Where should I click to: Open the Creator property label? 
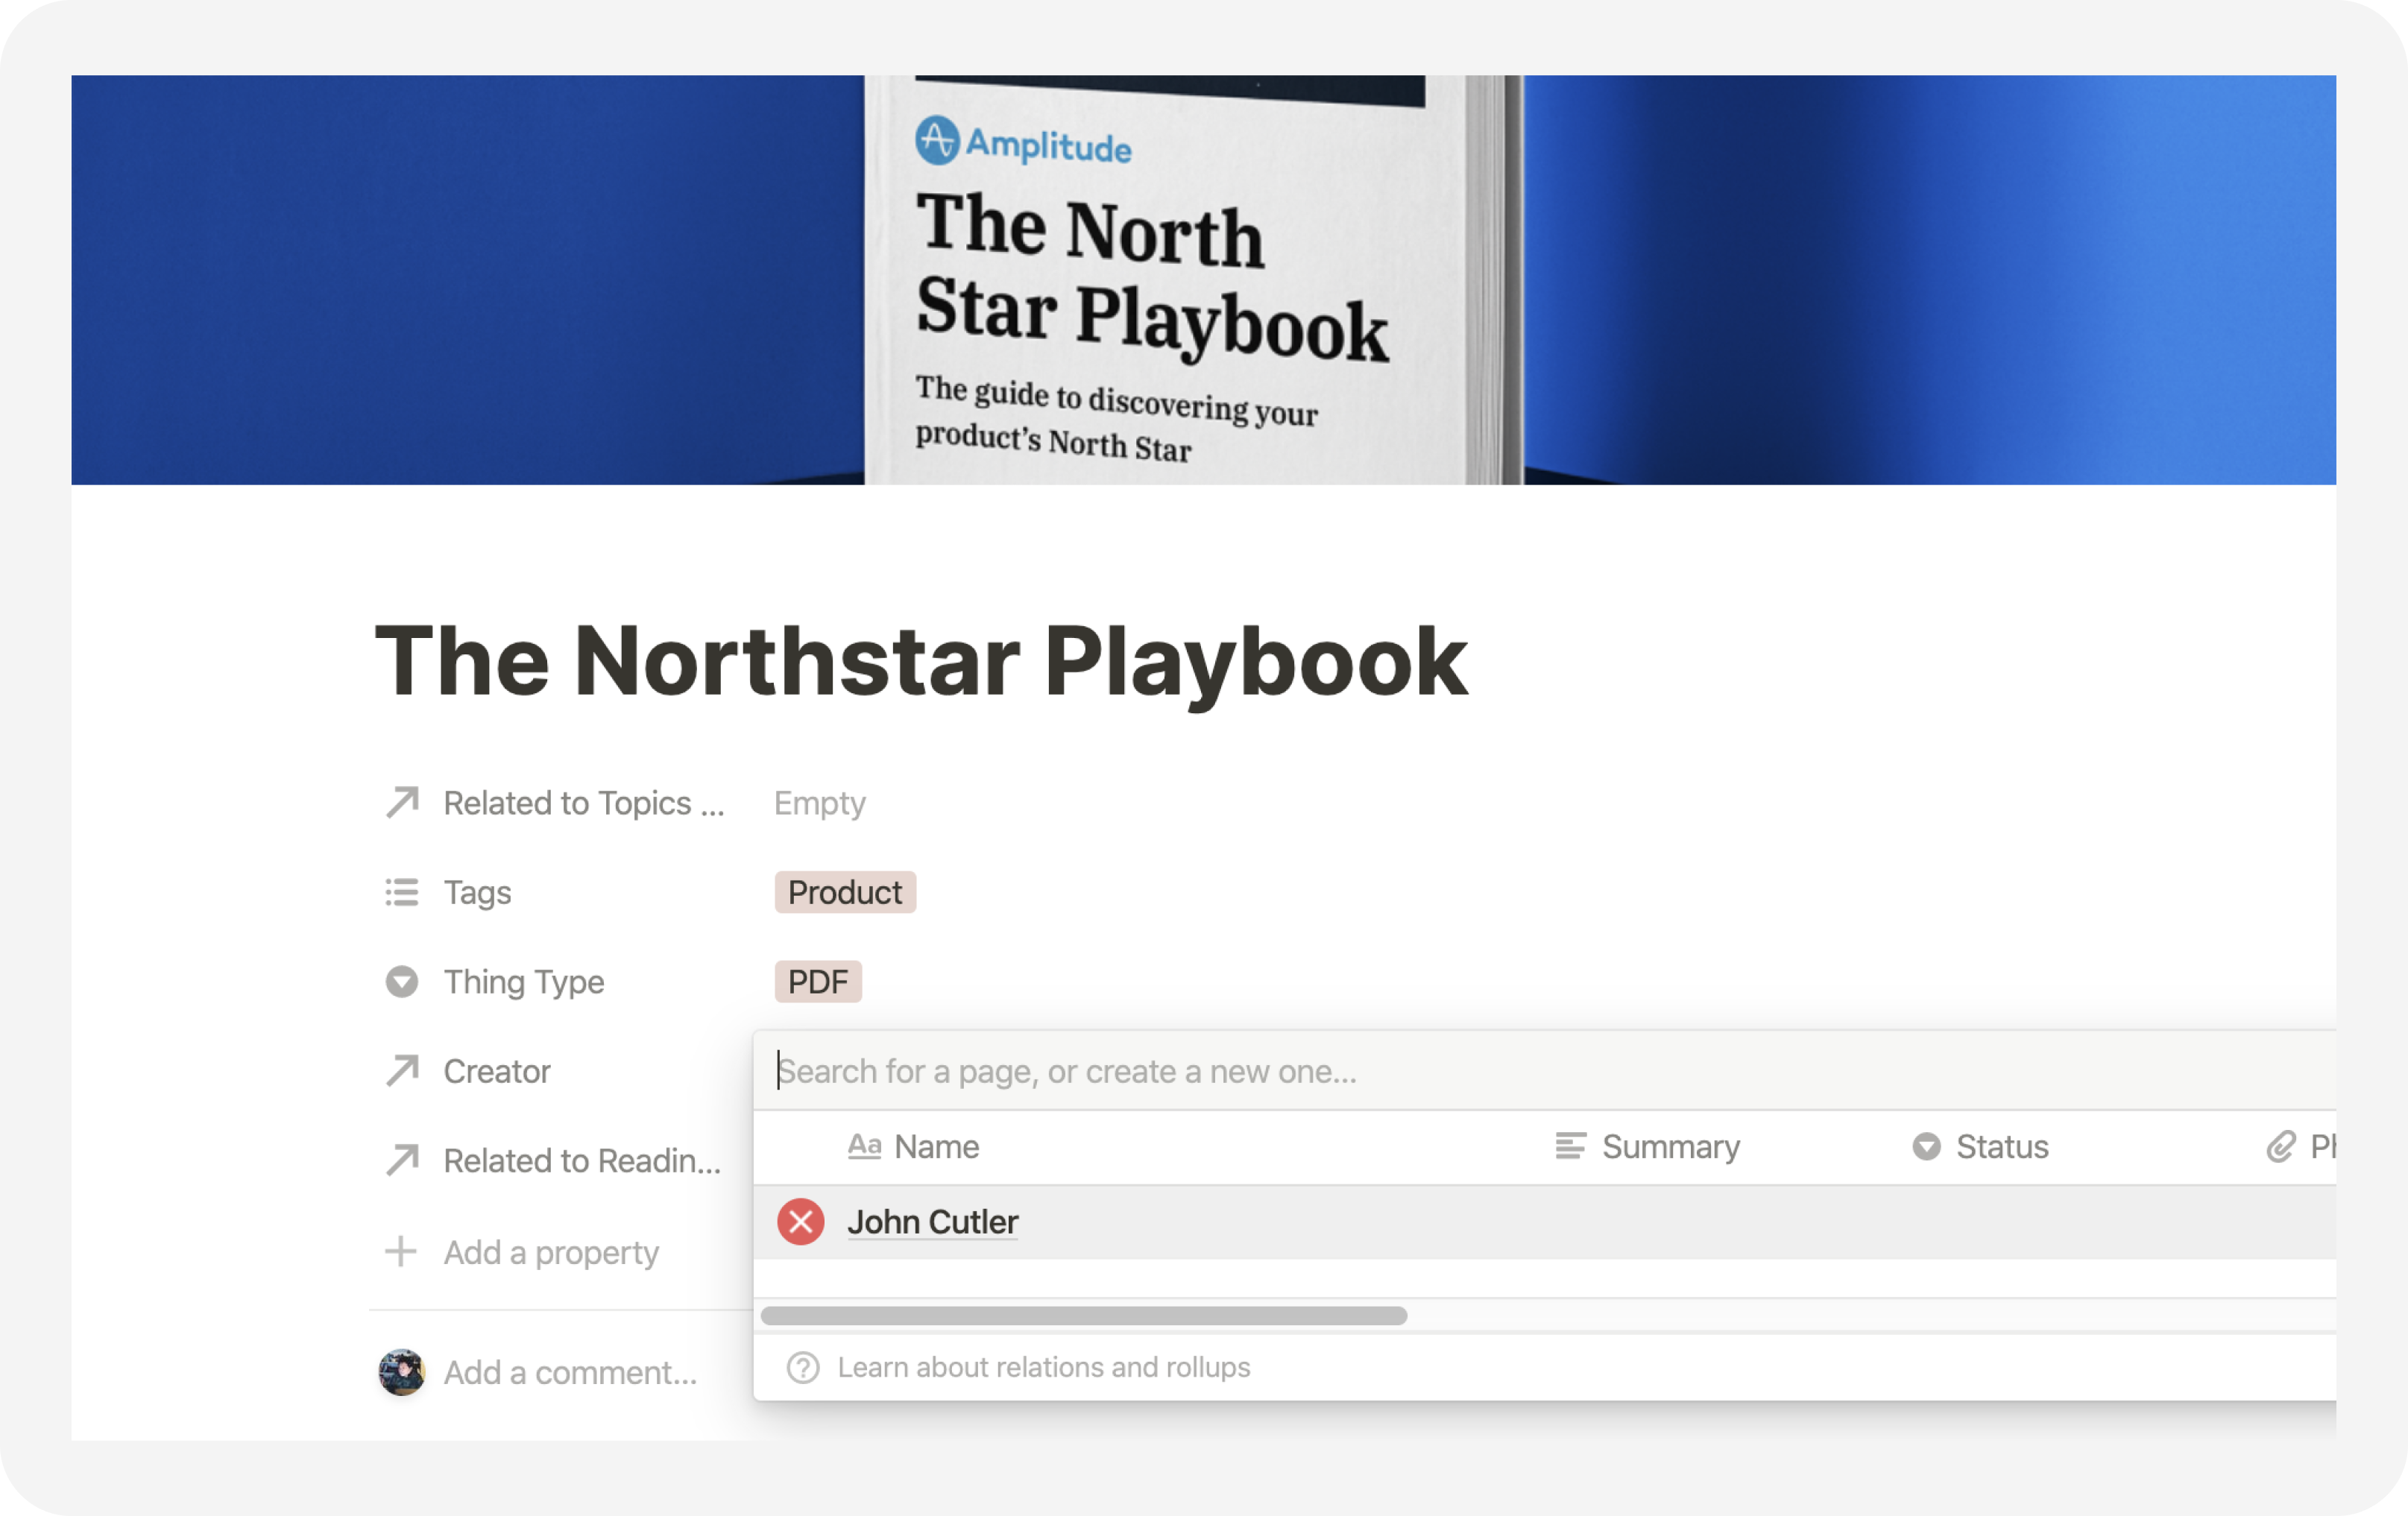(497, 1071)
